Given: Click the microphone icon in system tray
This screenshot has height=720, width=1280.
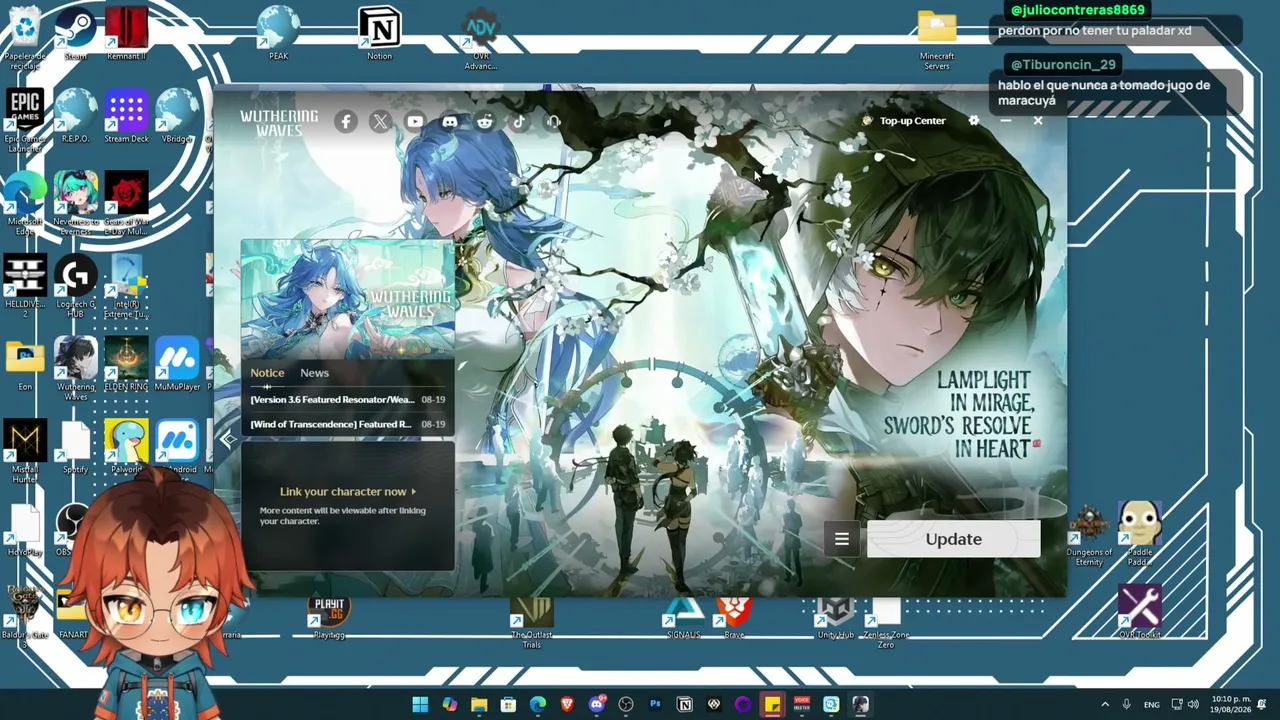Looking at the screenshot, I should (1126, 704).
